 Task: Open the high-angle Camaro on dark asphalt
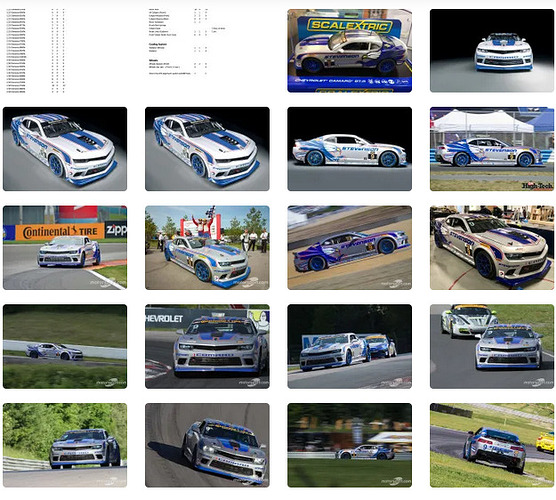[207, 445]
